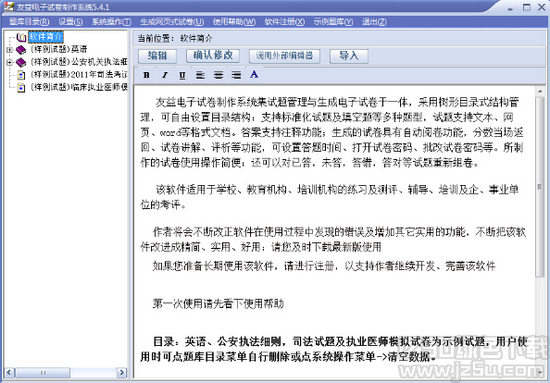Click the purple book icon for 公安机关执法

(x=21, y=62)
